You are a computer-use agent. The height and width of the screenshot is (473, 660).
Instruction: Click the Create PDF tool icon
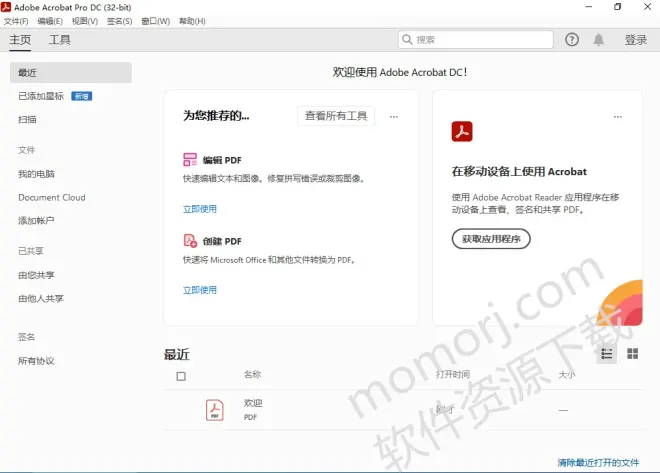tap(190, 241)
